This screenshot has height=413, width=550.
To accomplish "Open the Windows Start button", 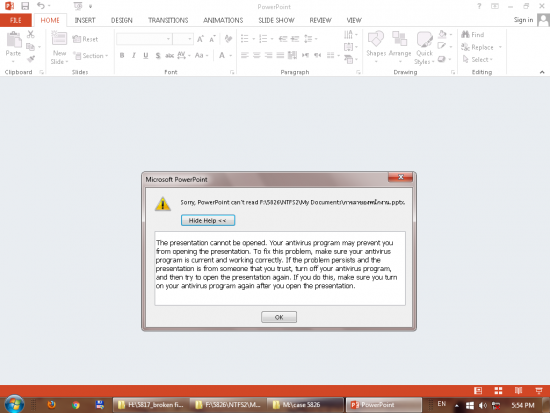I will (x=14, y=404).
